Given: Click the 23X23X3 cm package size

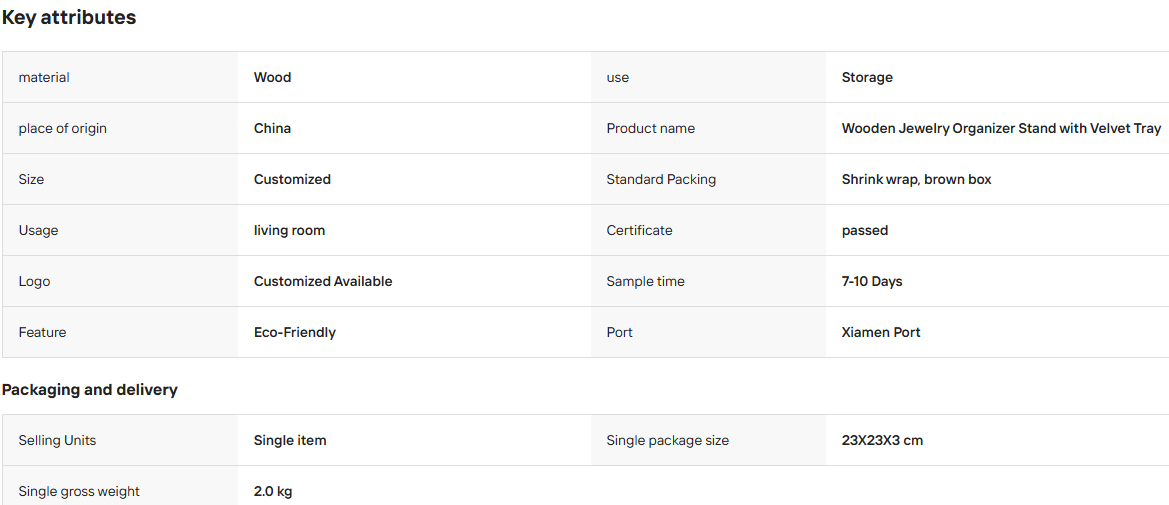Looking at the screenshot, I should (882, 441).
